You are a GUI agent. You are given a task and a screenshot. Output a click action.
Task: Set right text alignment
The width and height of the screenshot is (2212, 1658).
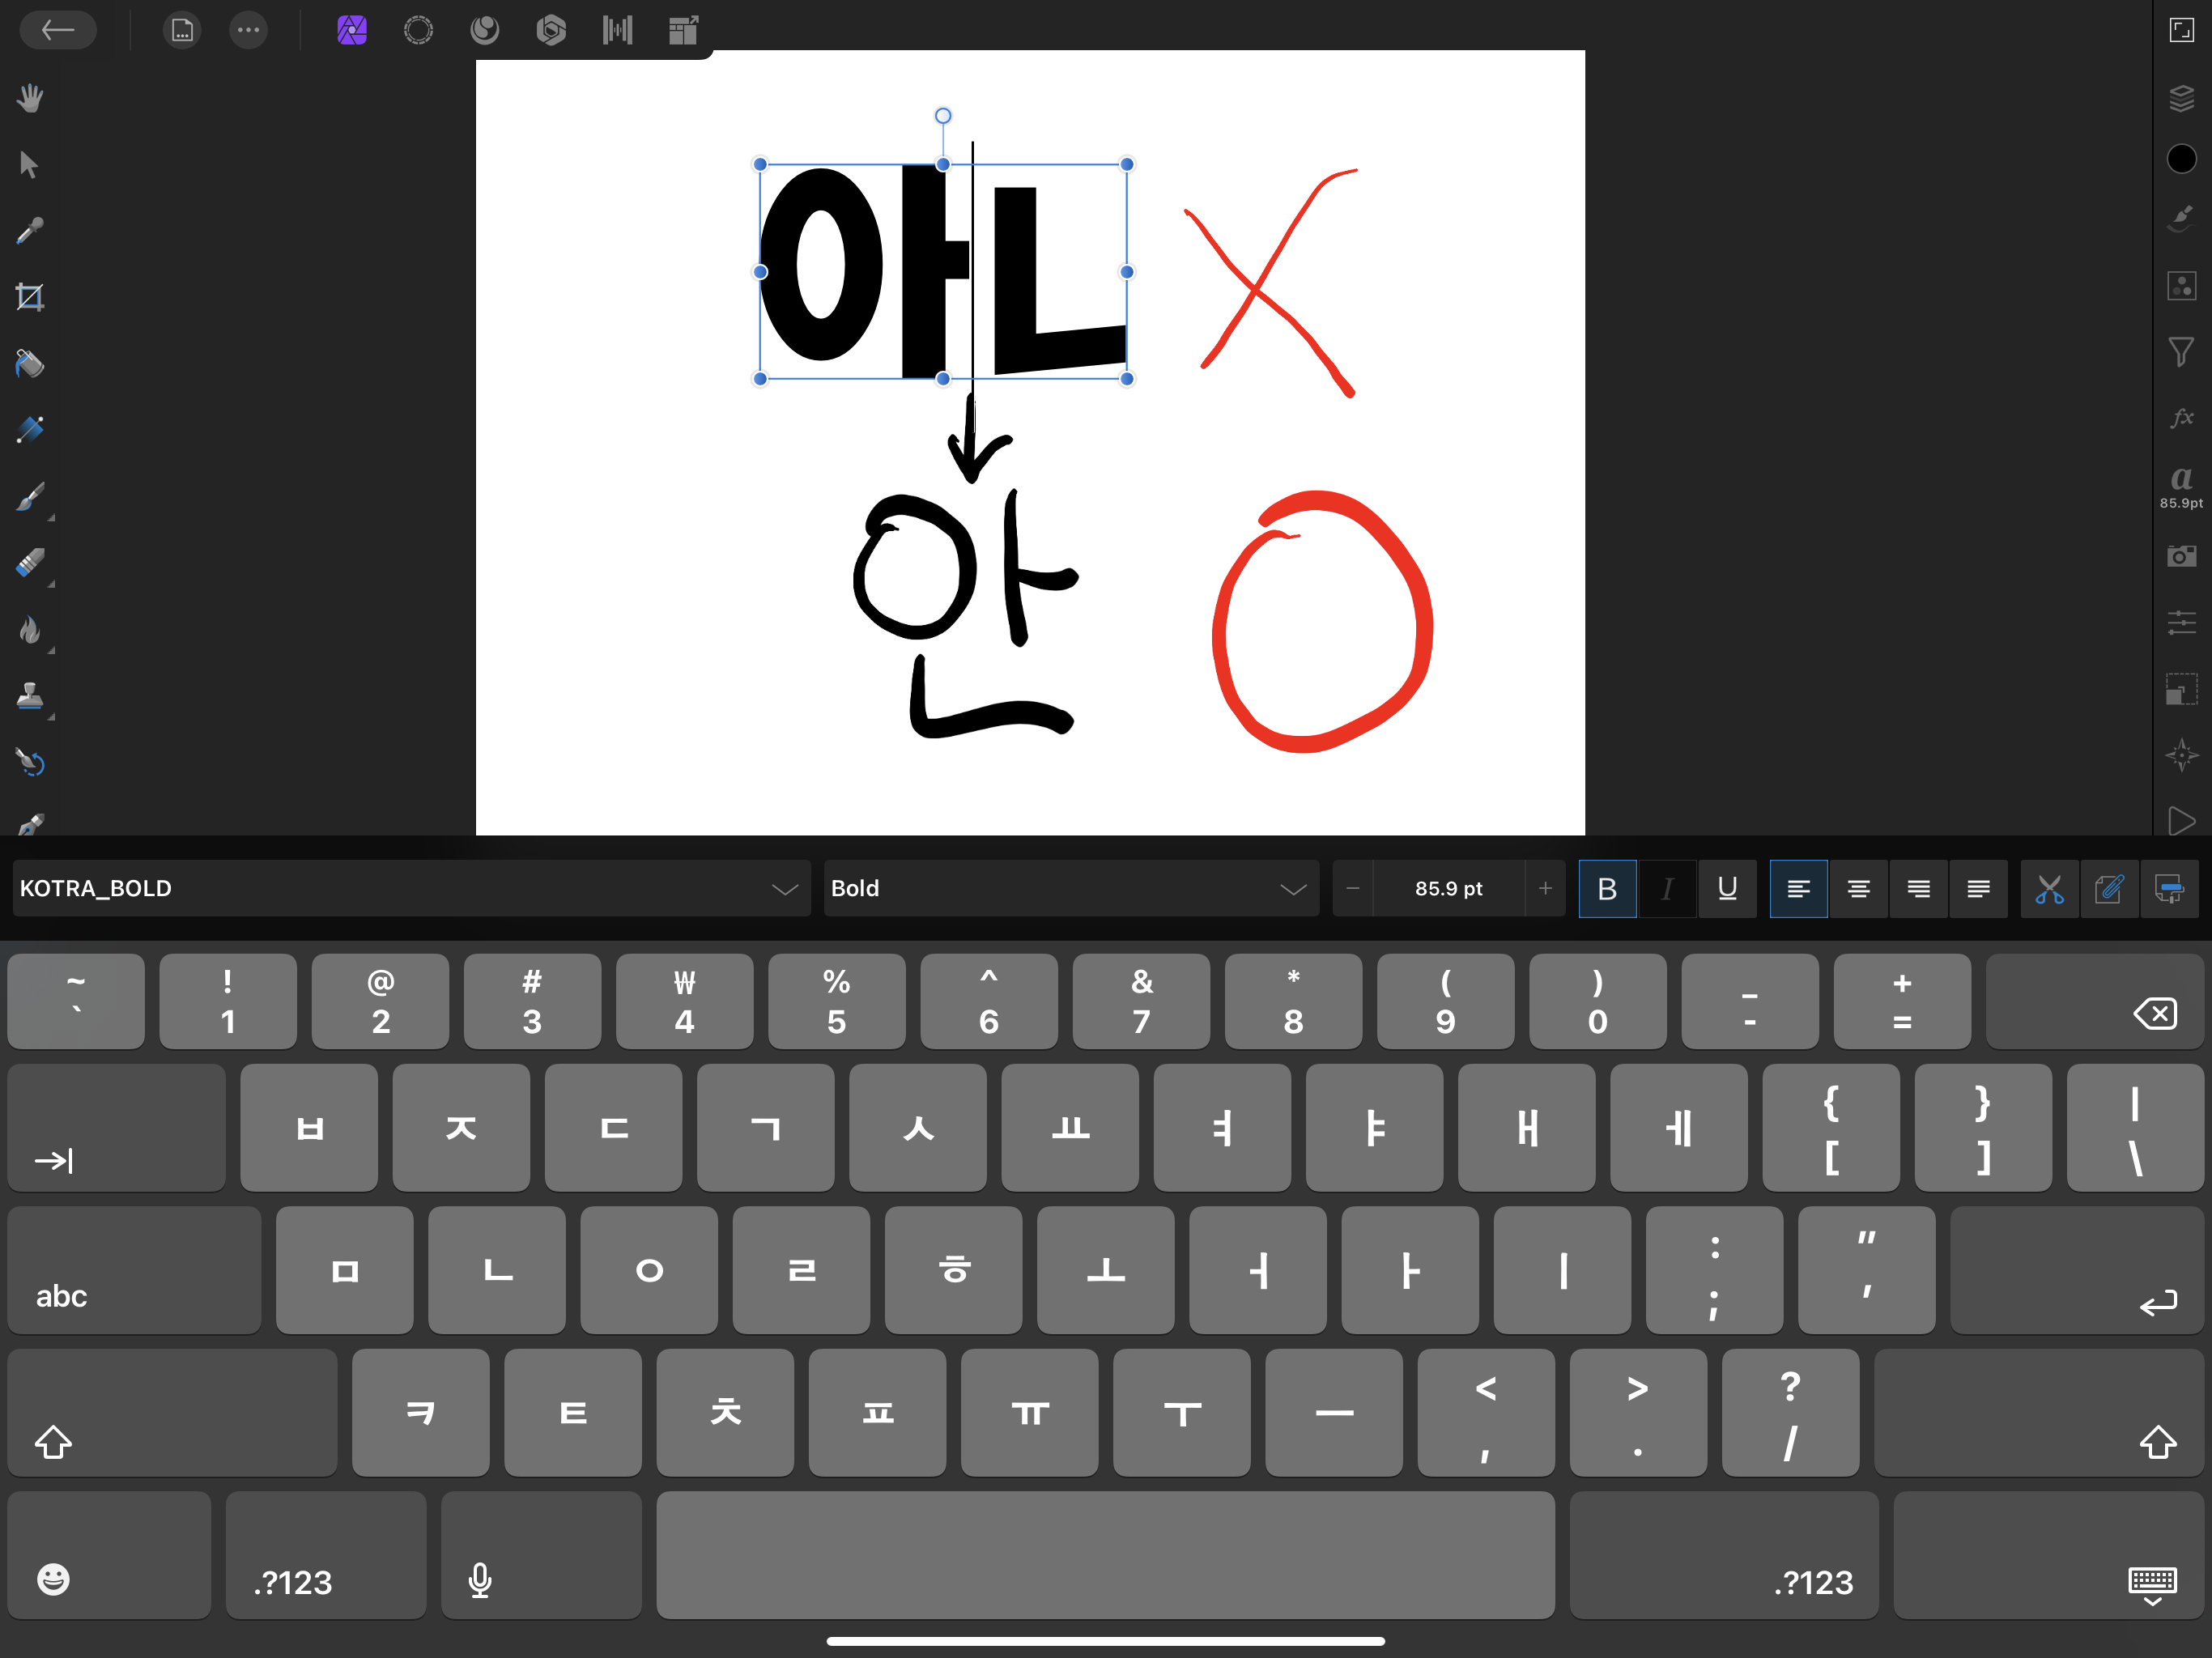1918,888
